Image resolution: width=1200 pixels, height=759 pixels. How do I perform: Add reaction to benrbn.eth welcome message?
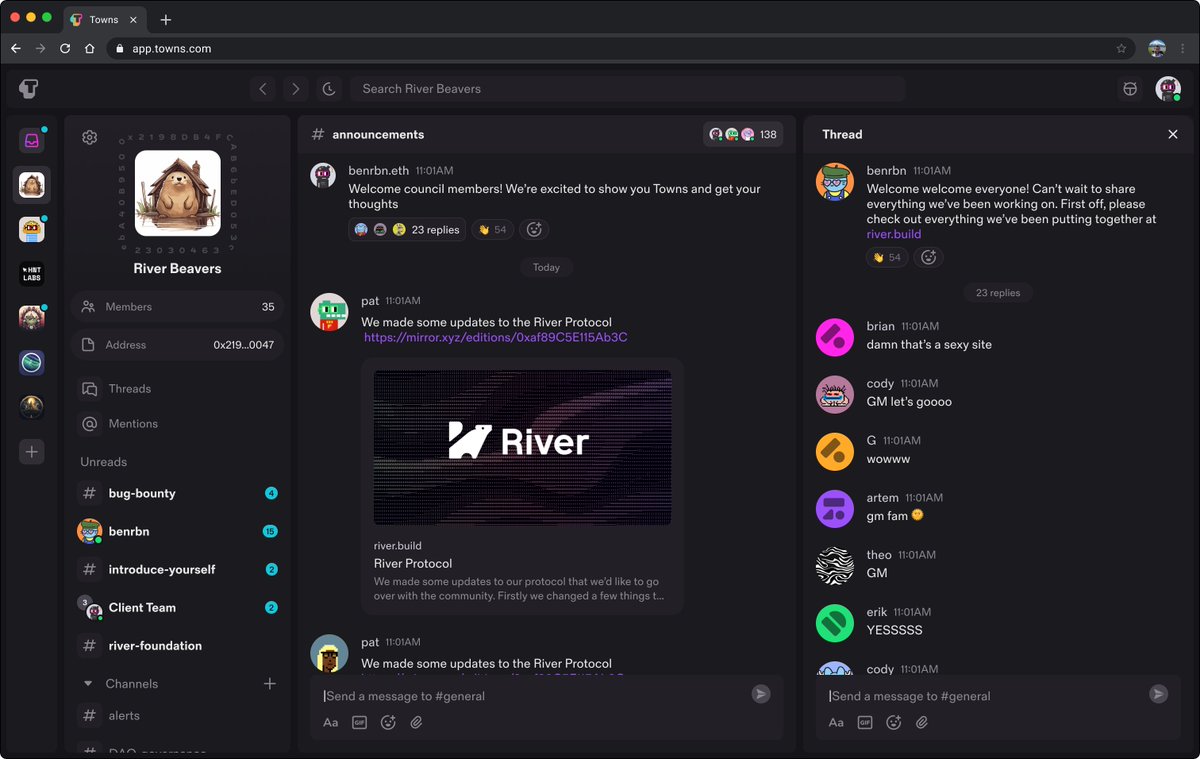tap(535, 230)
